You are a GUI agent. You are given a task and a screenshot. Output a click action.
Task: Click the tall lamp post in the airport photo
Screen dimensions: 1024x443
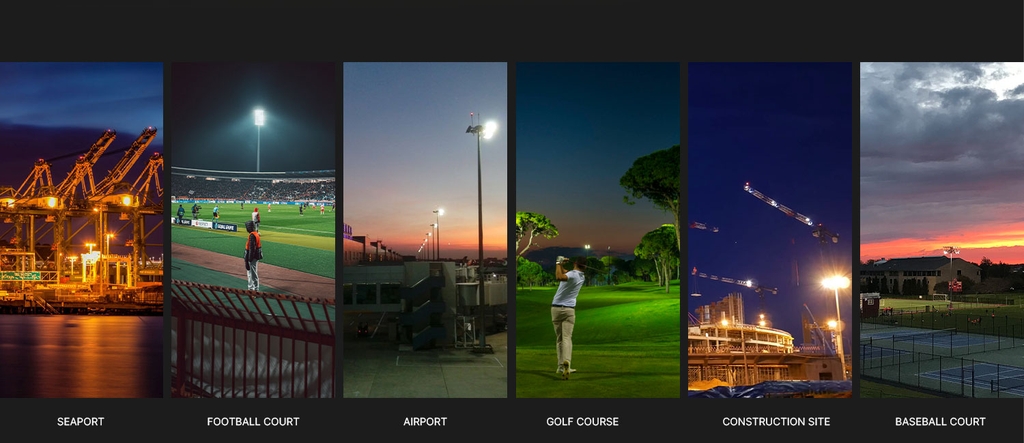coord(481,235)
